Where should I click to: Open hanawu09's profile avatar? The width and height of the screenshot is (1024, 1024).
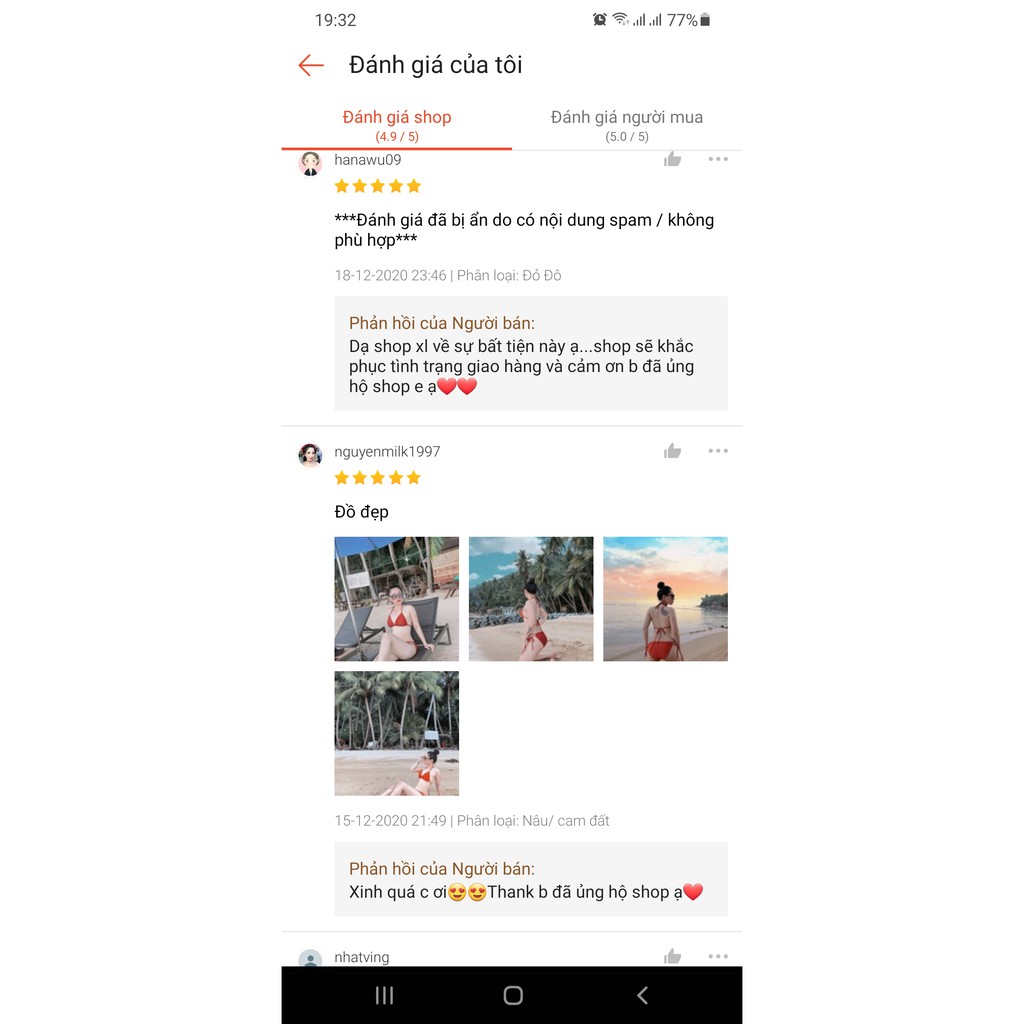coord(310,163)
